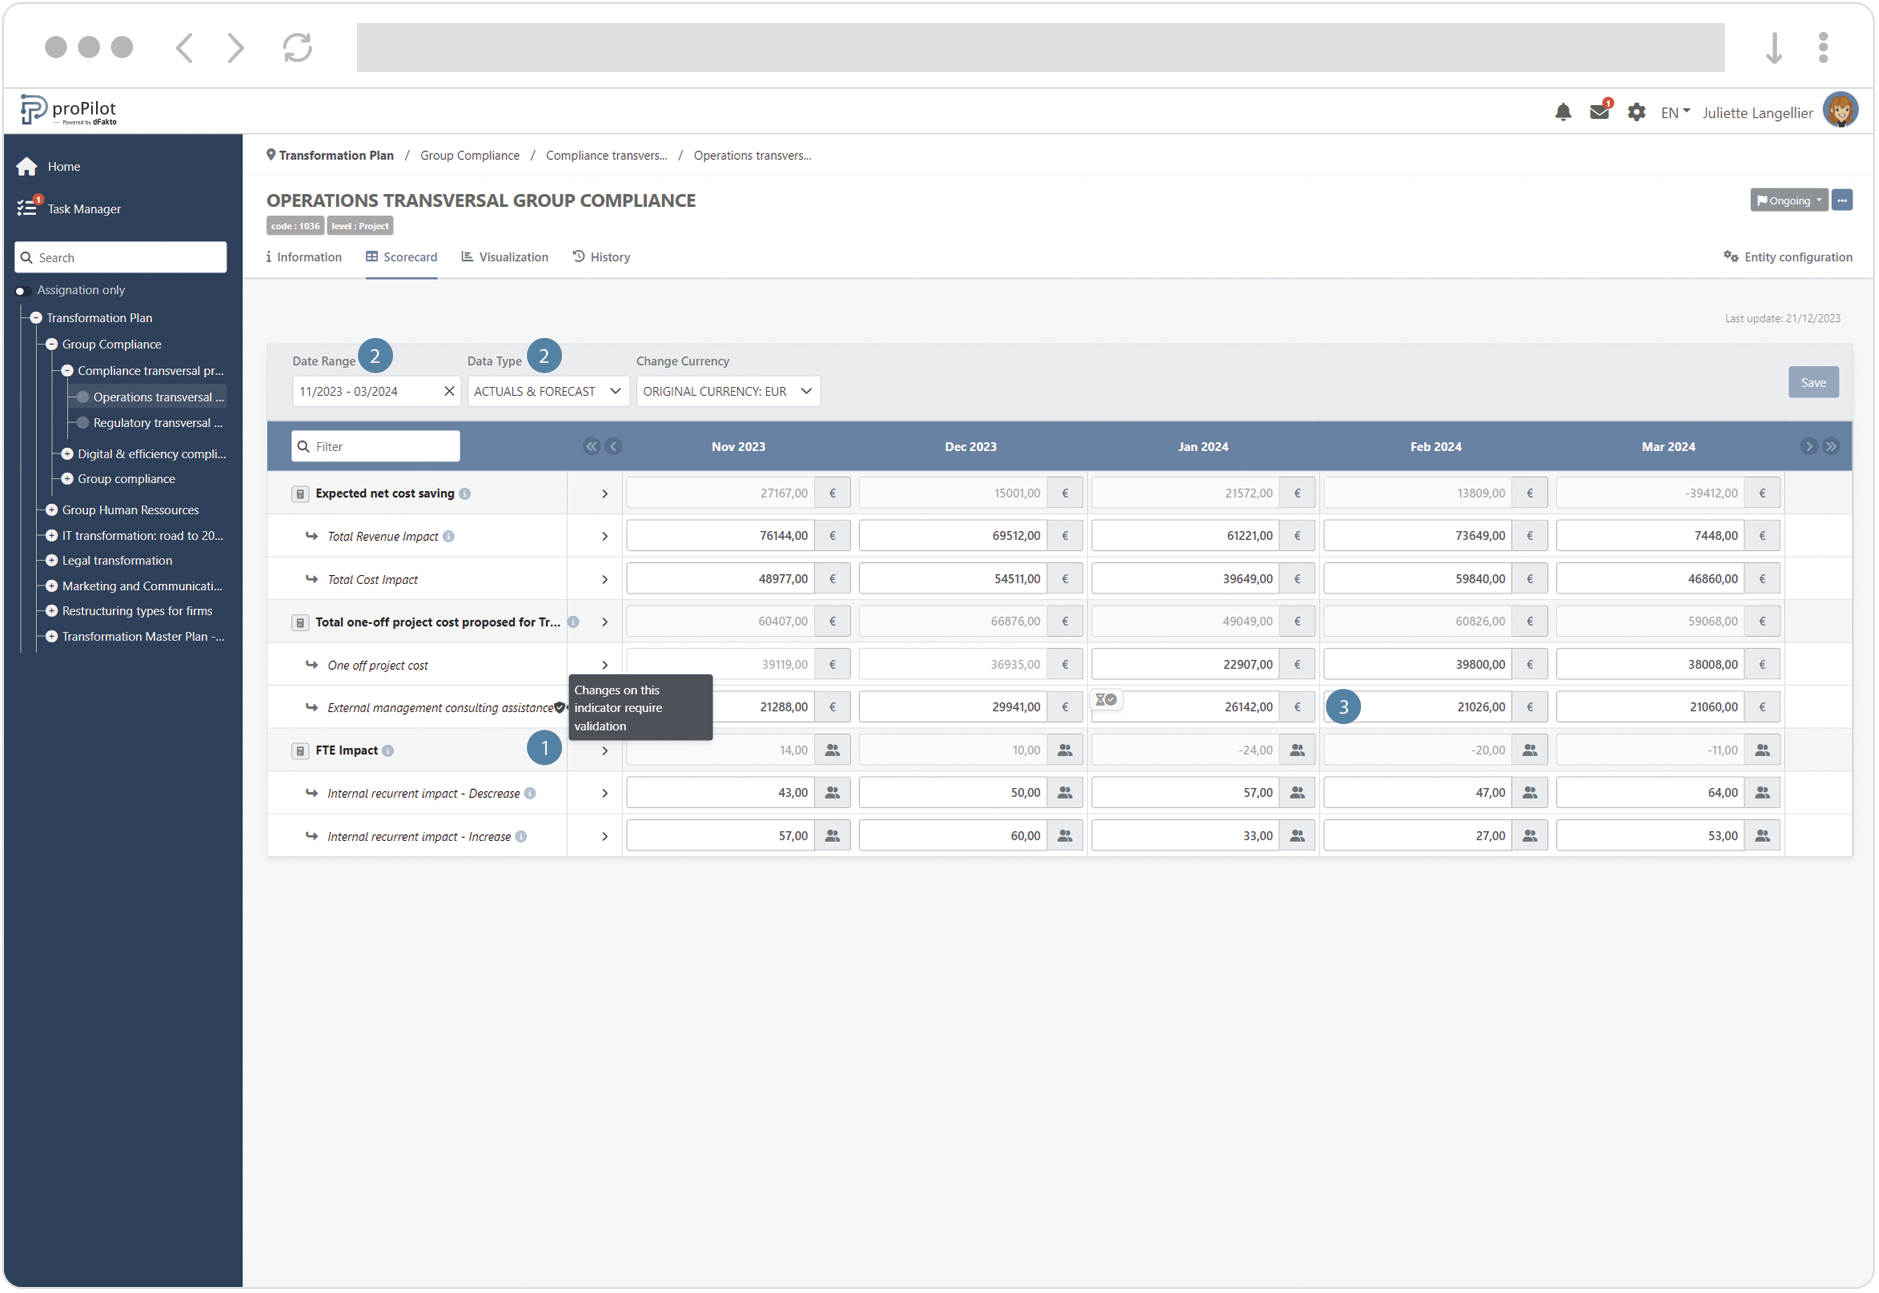Clear the Date Range with X
Screen dimensions: 1879x1293
pyautogui.click(x=449, y=392)
